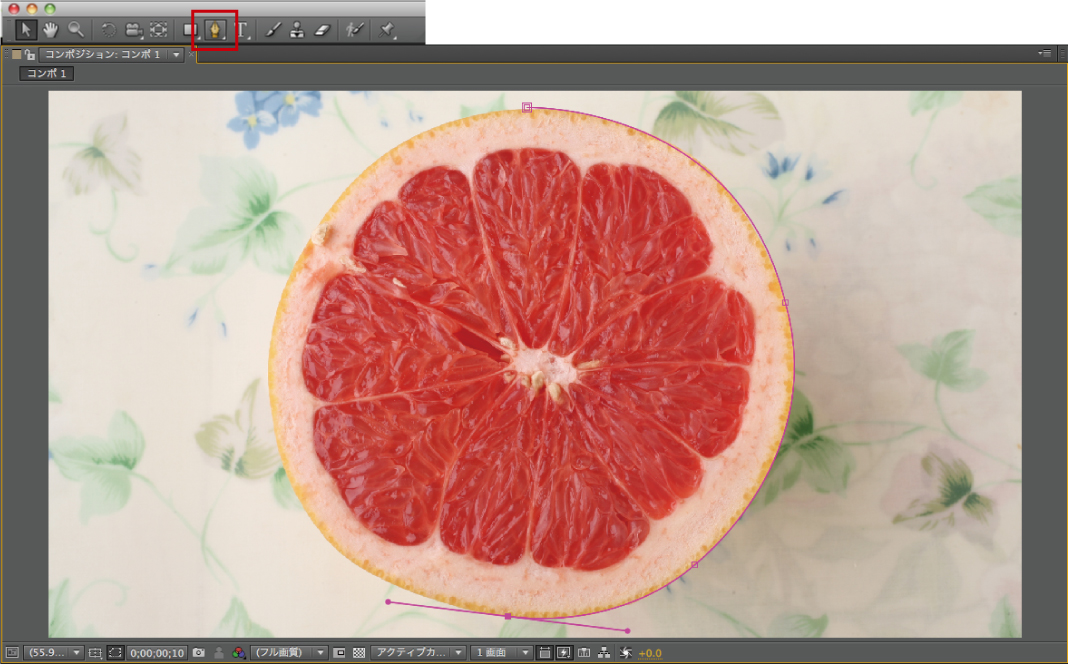Click the current time 0;00;00;10 display
Viewport: 1068px width, 664px height.
tap(157, 653)
